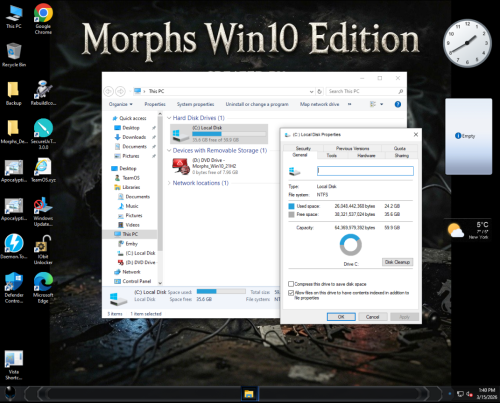
Task: Click the refresh icon beside address bar
Action: (x=319, y=91)
